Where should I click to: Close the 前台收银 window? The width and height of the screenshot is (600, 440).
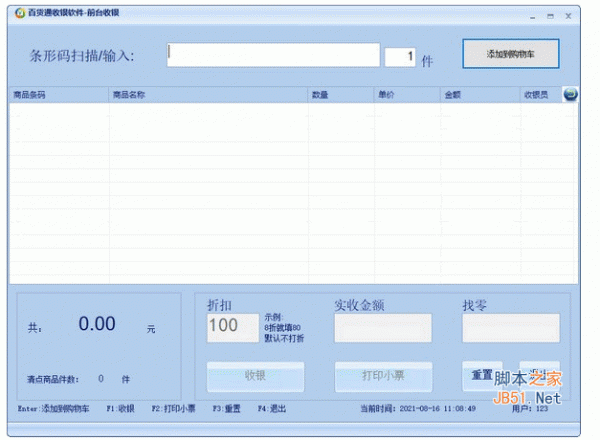568,16
